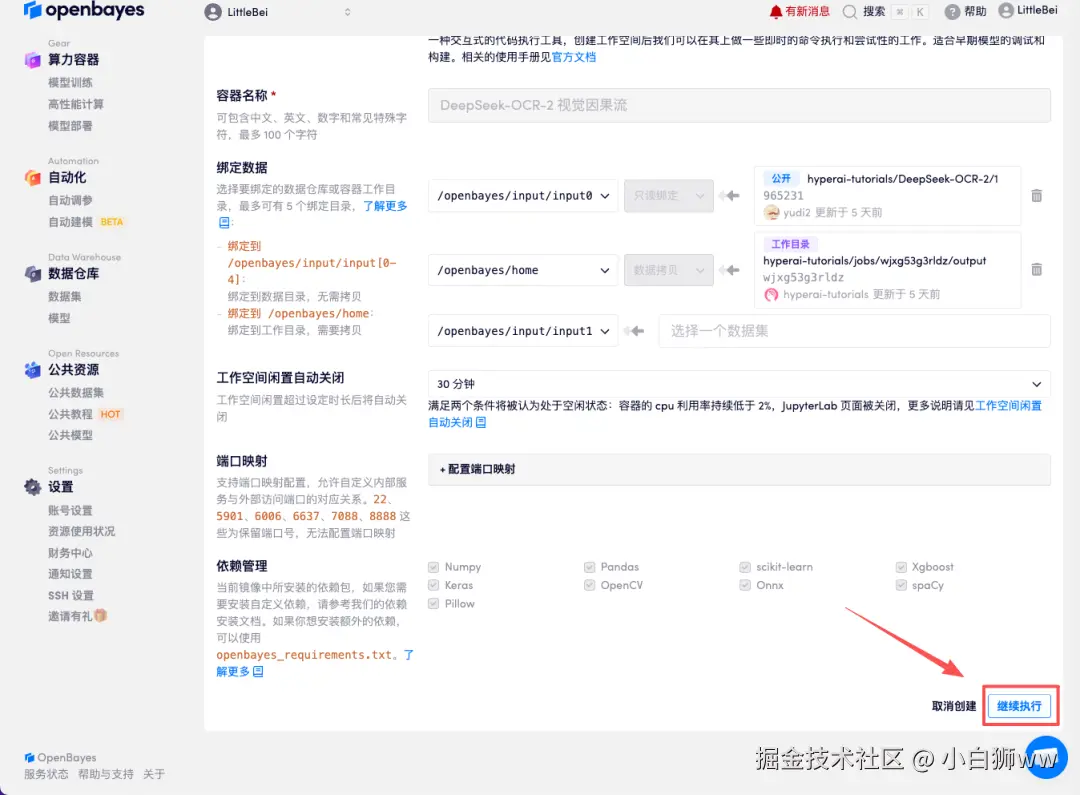Screen dimensions: 1080x795
Task: Click the gift icon beside 邀请有礼
Action: point(101,615)
